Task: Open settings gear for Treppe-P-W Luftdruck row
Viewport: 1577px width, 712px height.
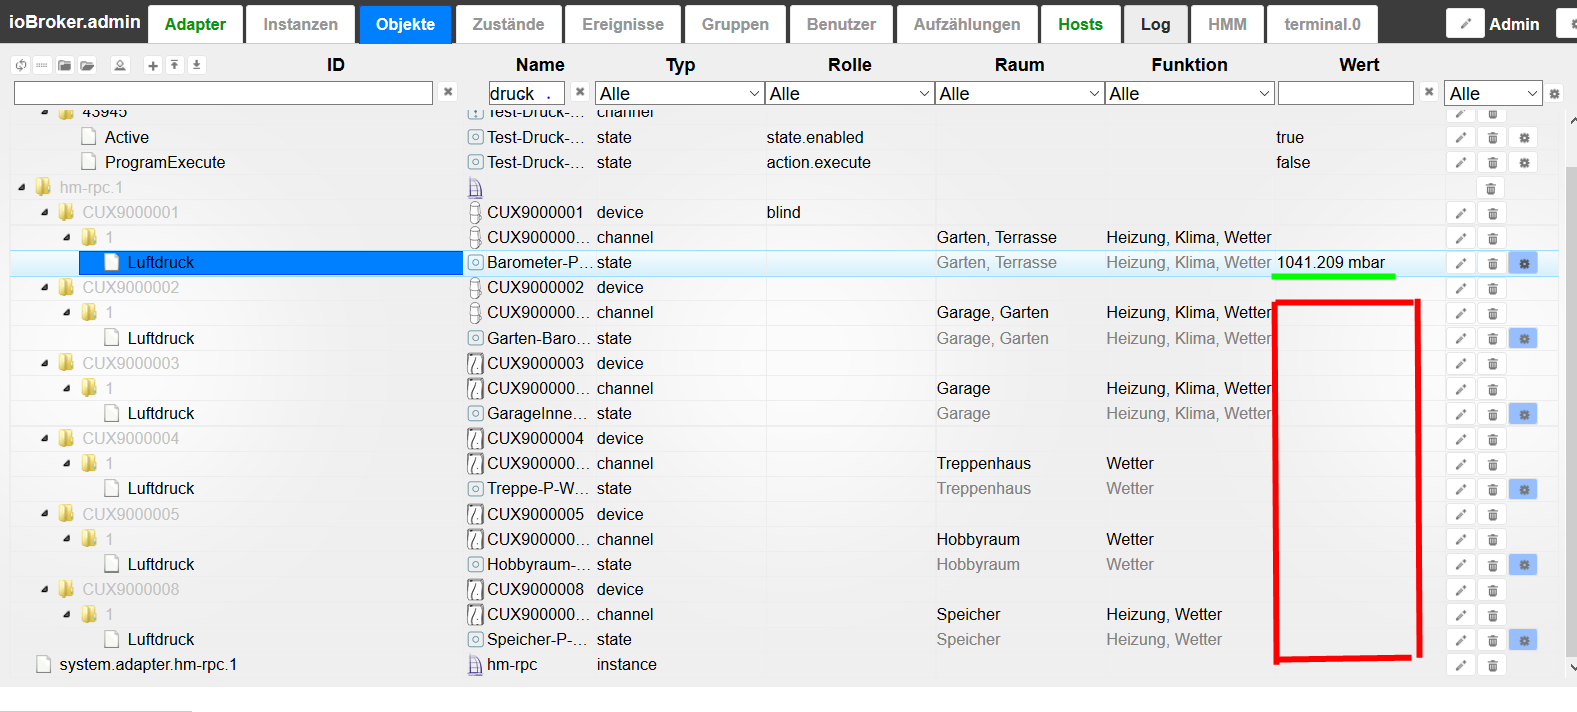Action: coord(1524,489)
